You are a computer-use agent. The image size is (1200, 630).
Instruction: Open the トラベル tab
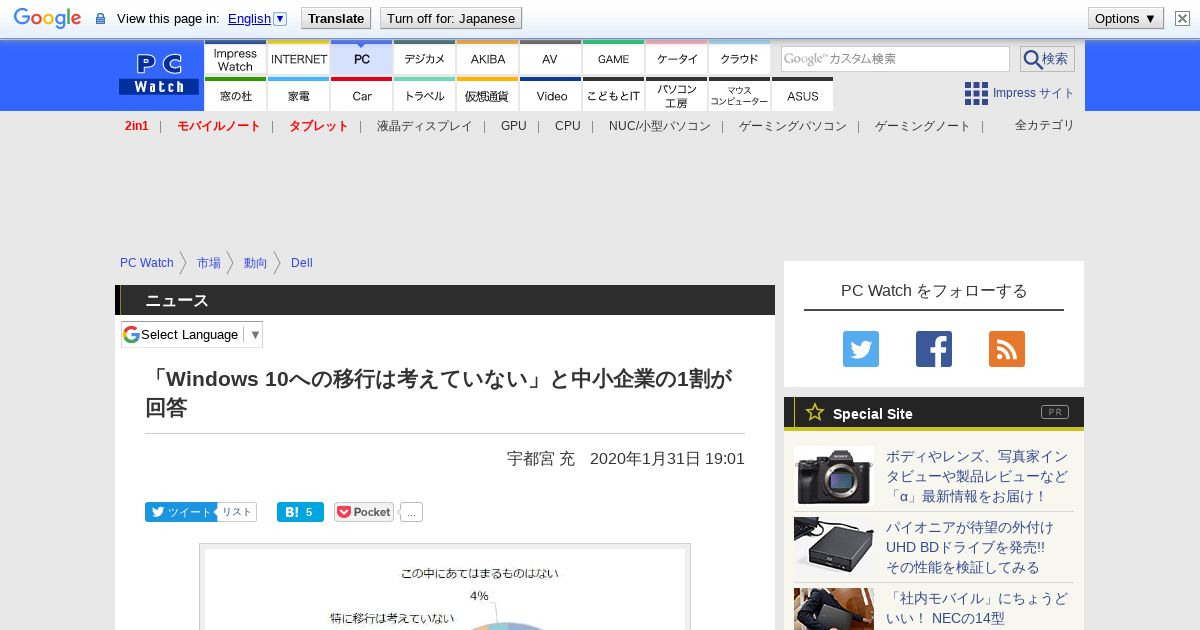(x=425, y=95)
